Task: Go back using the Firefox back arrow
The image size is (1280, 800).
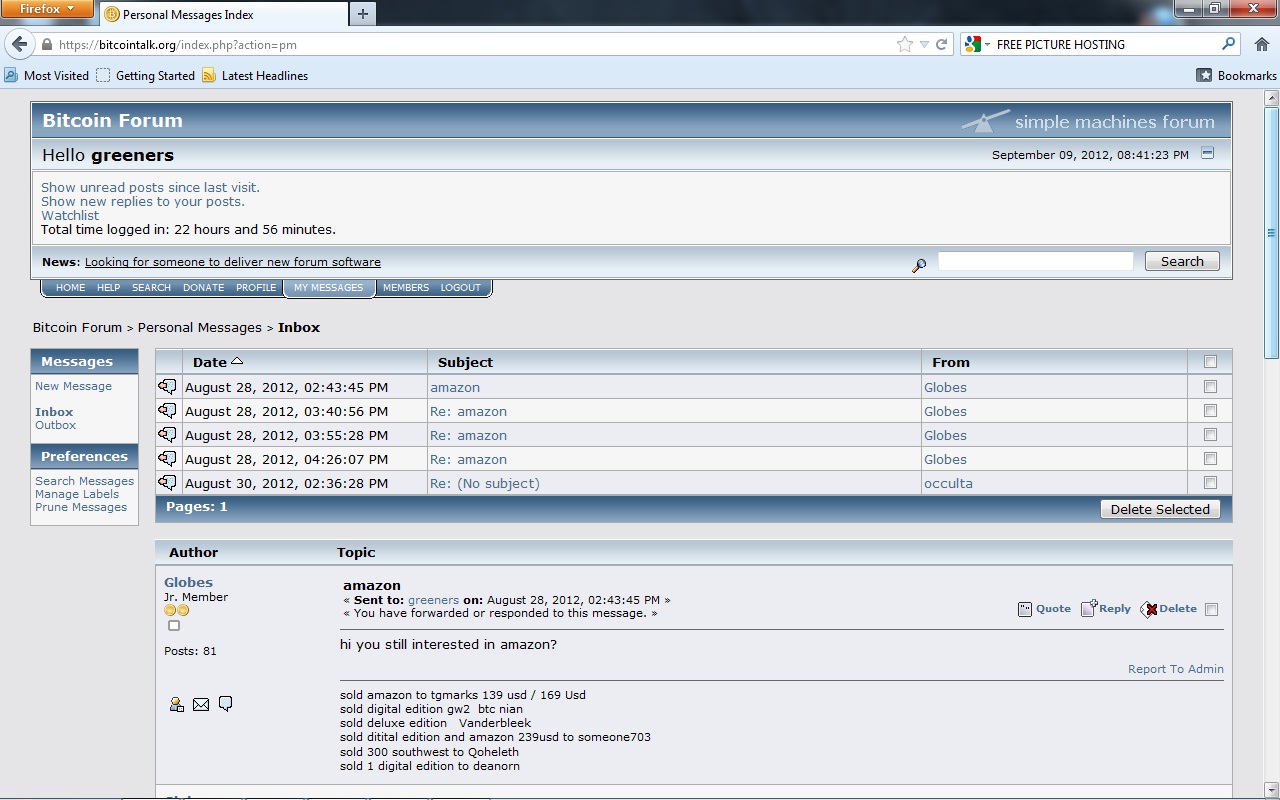Action: tap(19, 45)
